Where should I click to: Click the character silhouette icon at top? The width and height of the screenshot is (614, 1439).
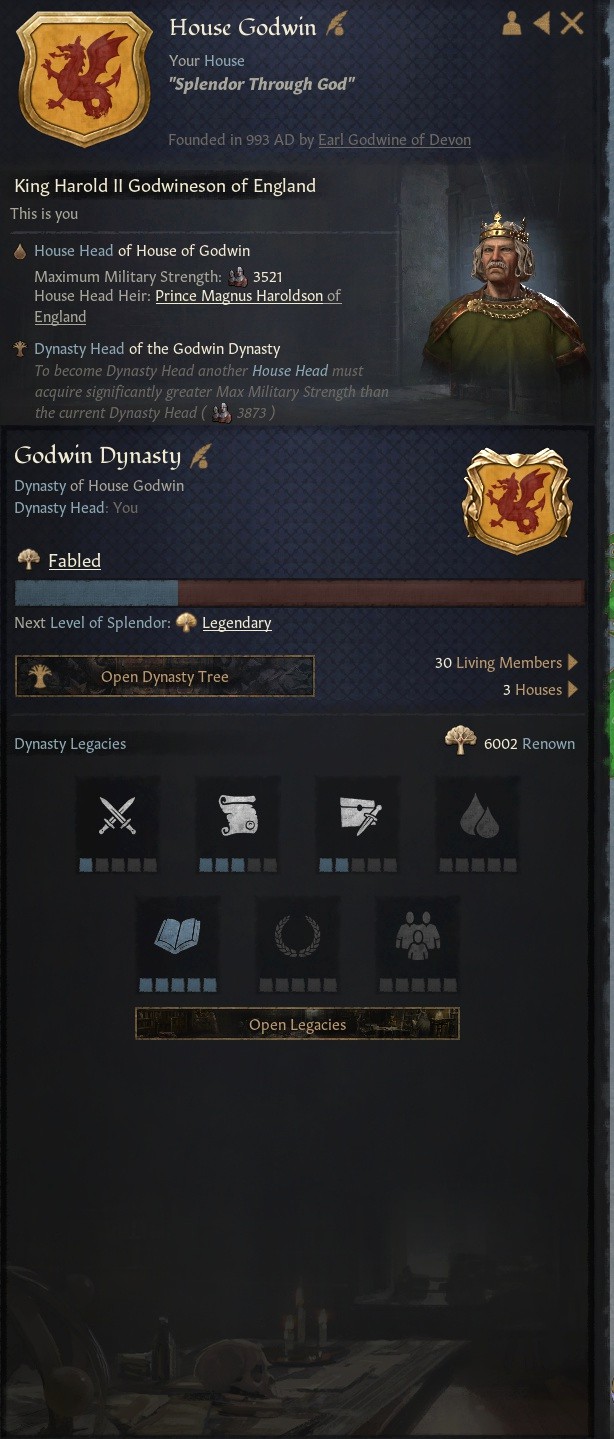pos(512,23)
